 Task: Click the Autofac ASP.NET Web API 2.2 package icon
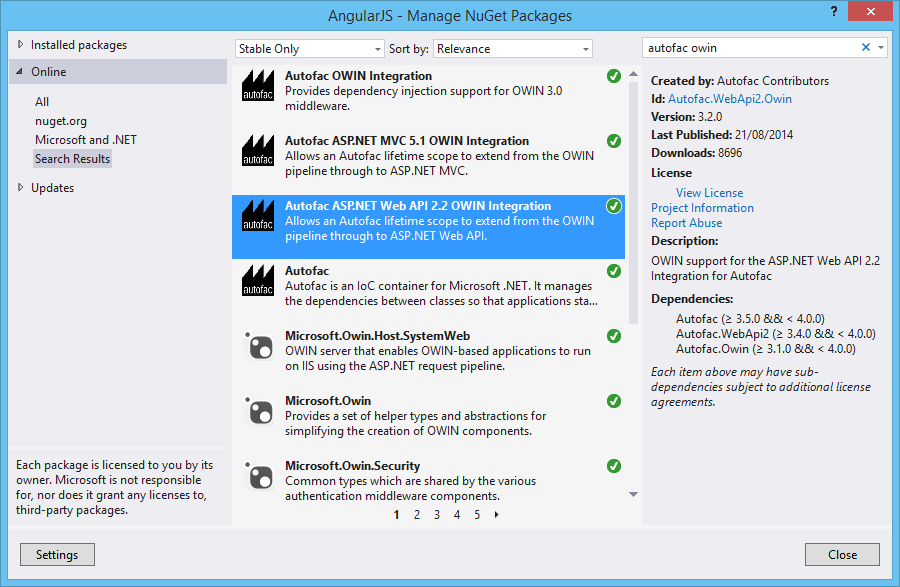click(258, 216)
